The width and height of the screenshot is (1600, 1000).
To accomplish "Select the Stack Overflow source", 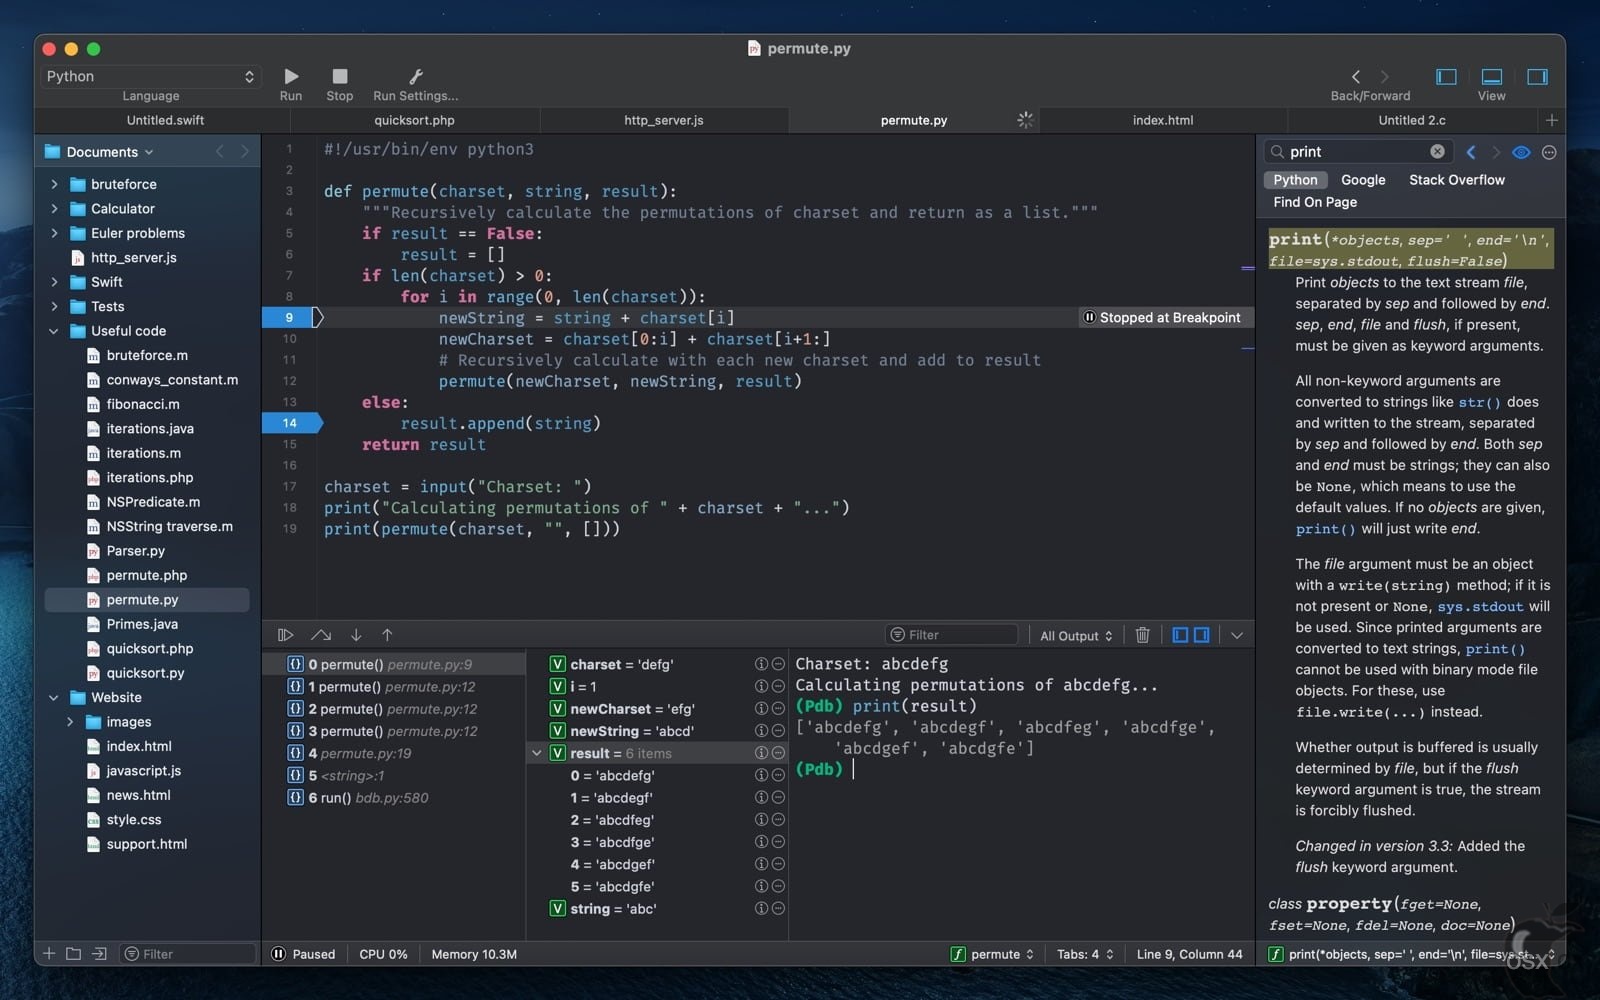I will click(1456, 180).
